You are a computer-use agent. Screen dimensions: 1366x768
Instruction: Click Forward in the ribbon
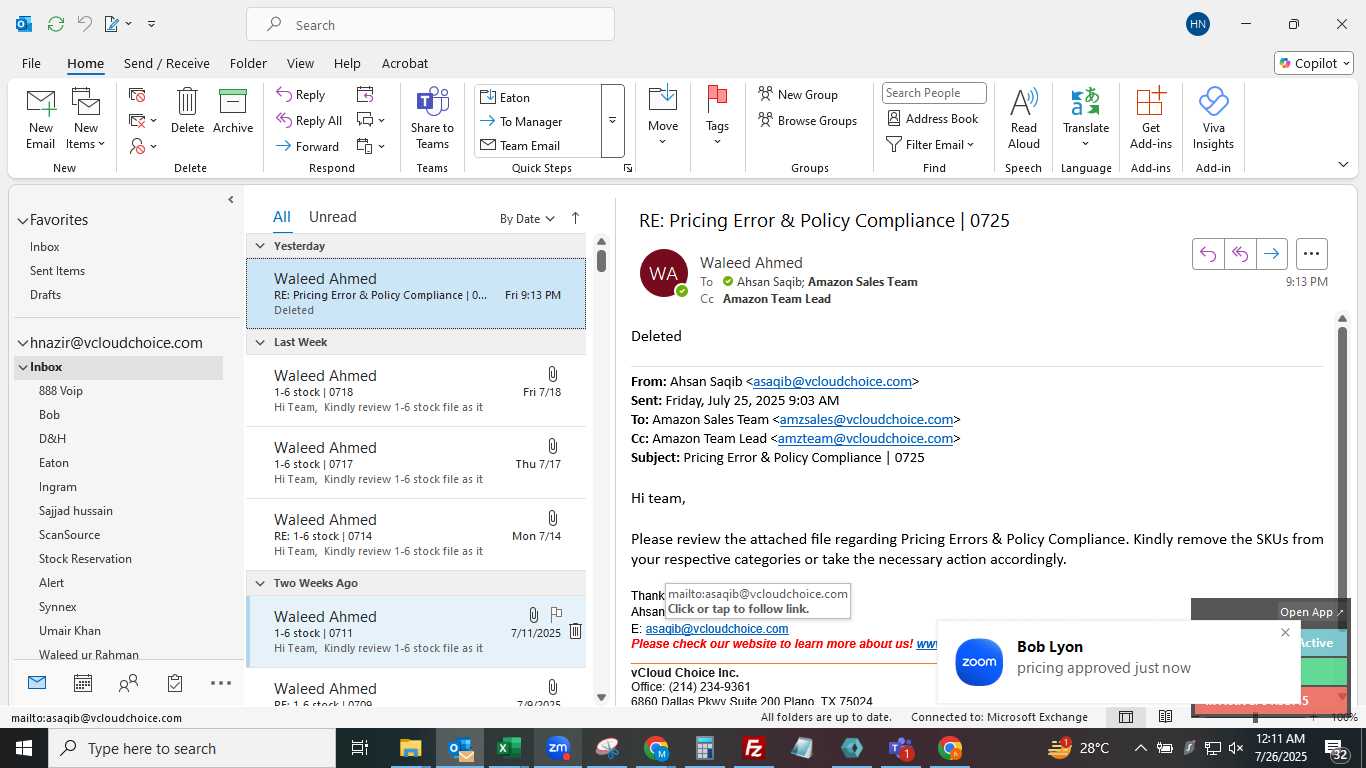[x=307, y=146]
